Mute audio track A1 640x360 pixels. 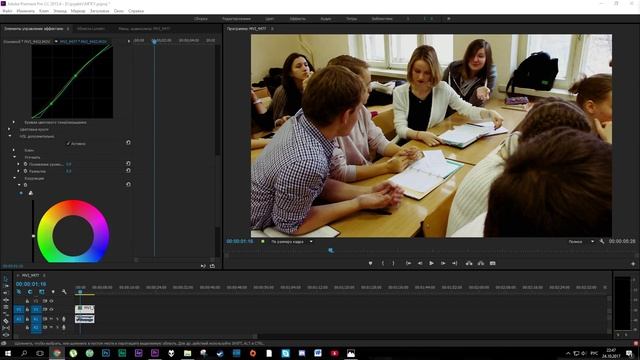[51, 319]
